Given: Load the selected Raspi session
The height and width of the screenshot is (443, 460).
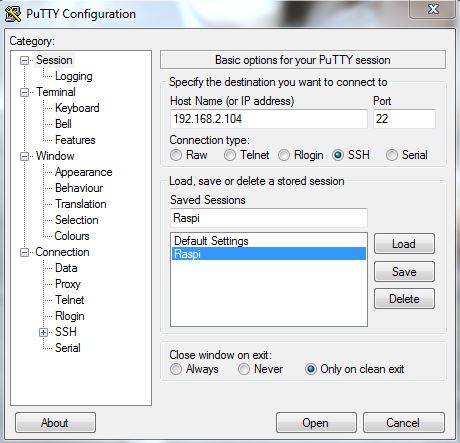Looking at the screenshot, I should pos(404,244).
